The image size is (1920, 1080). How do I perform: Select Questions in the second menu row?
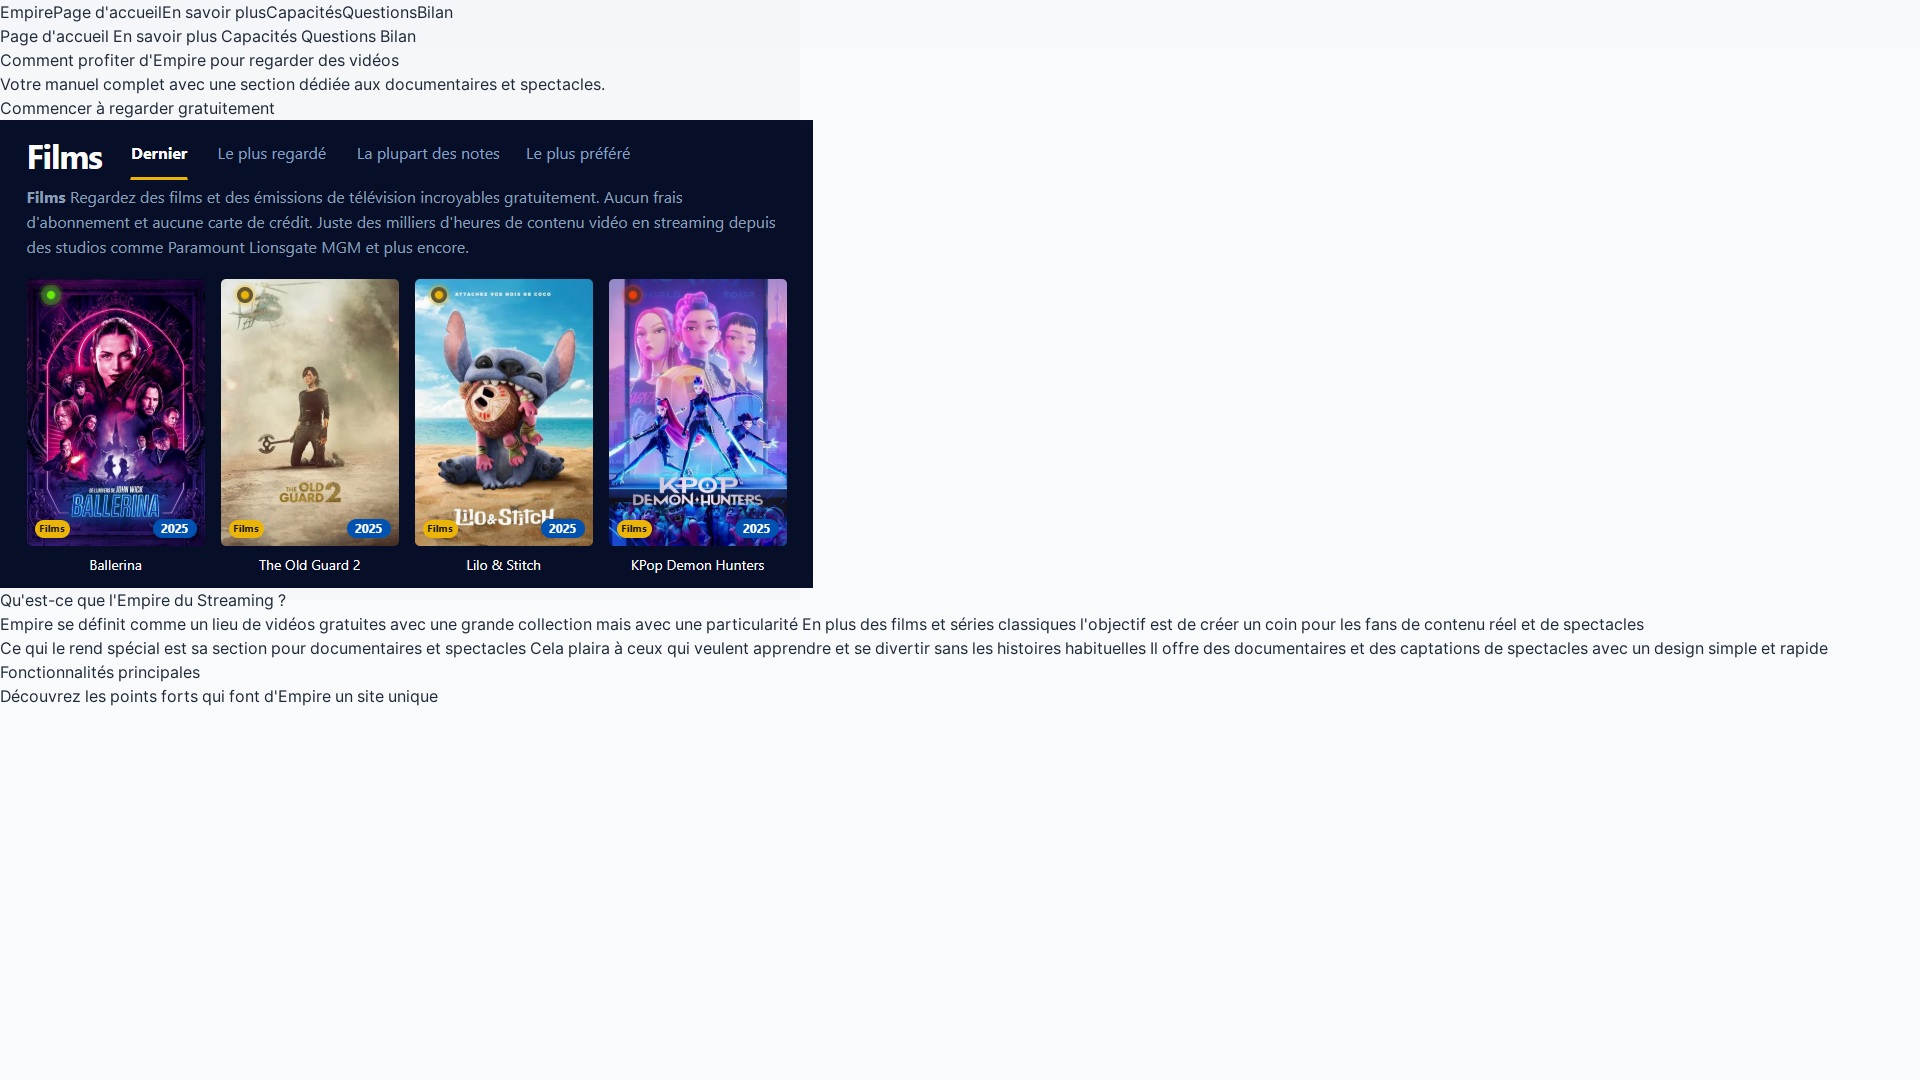coord(338,36)
